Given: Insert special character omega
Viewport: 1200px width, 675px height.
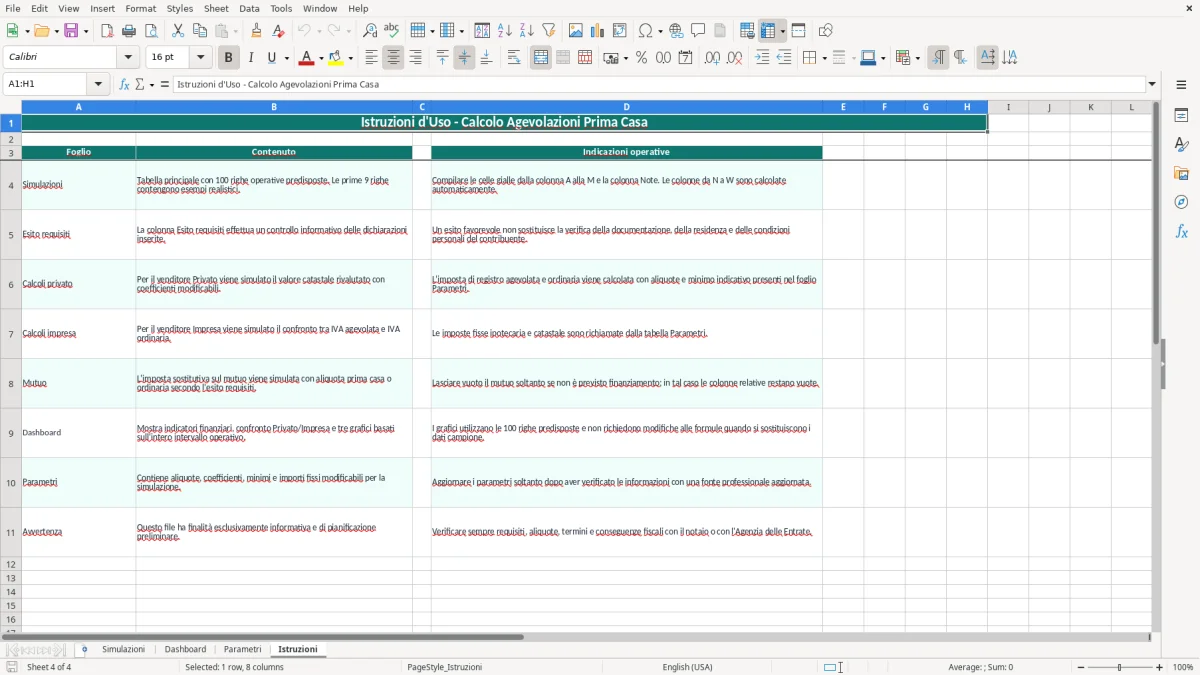Looking at the screenshot, I should click(x=646, y=31).
